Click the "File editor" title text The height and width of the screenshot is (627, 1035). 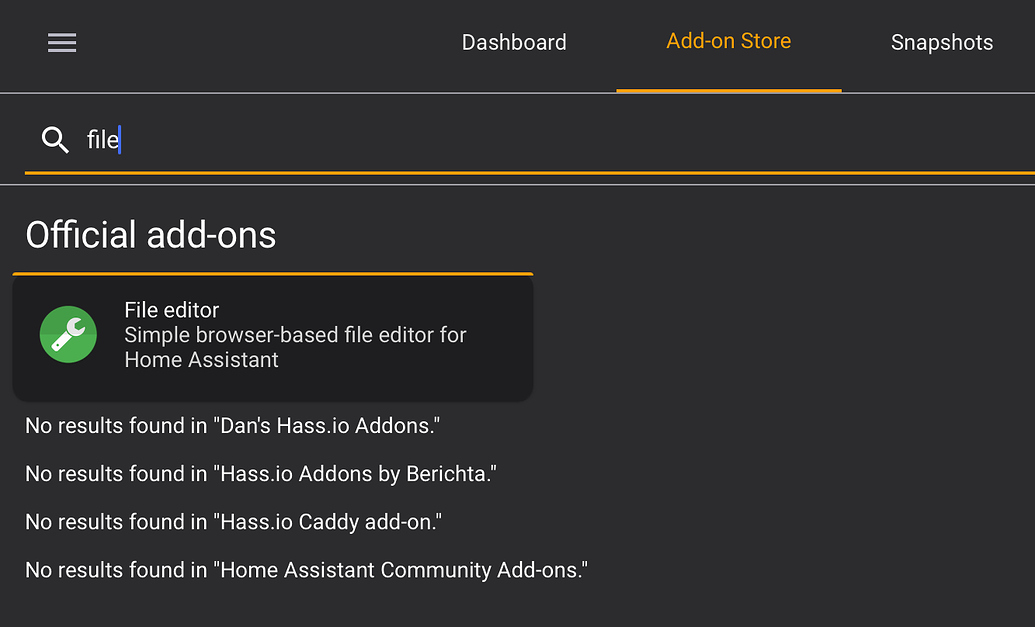[x=171, y=310]
